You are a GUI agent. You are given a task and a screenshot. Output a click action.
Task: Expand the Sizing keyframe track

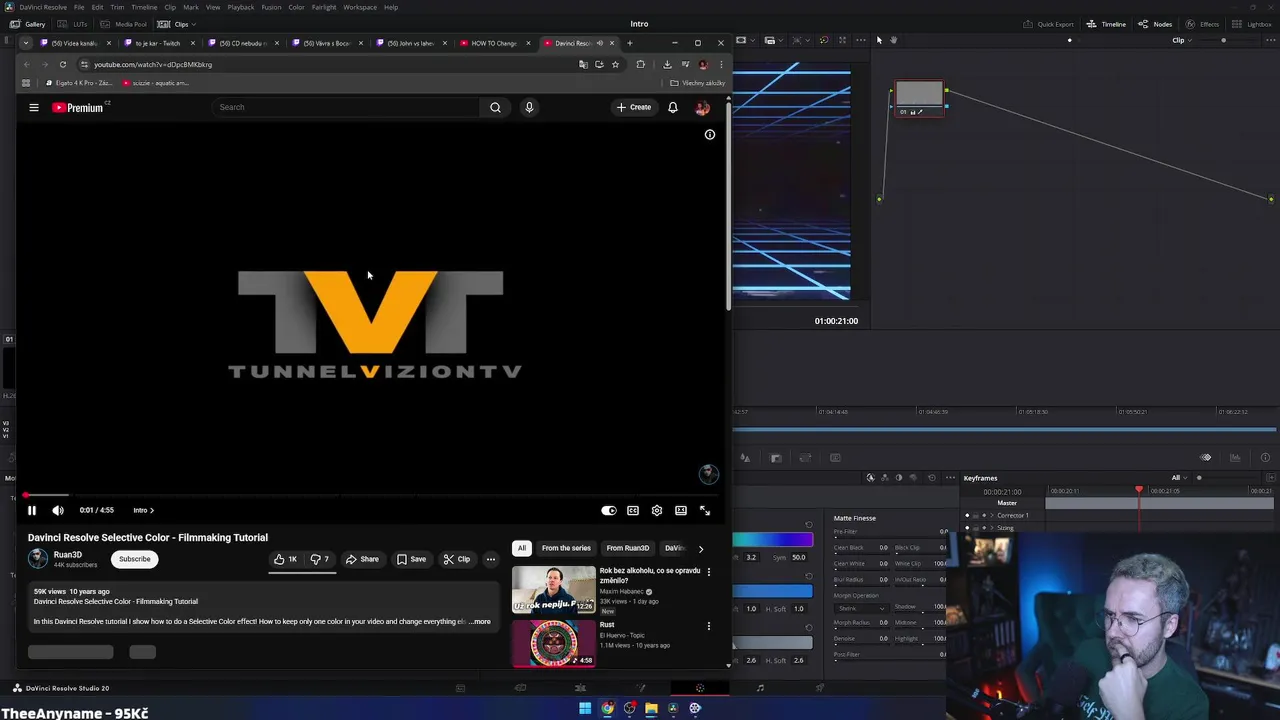pos(992,527)
